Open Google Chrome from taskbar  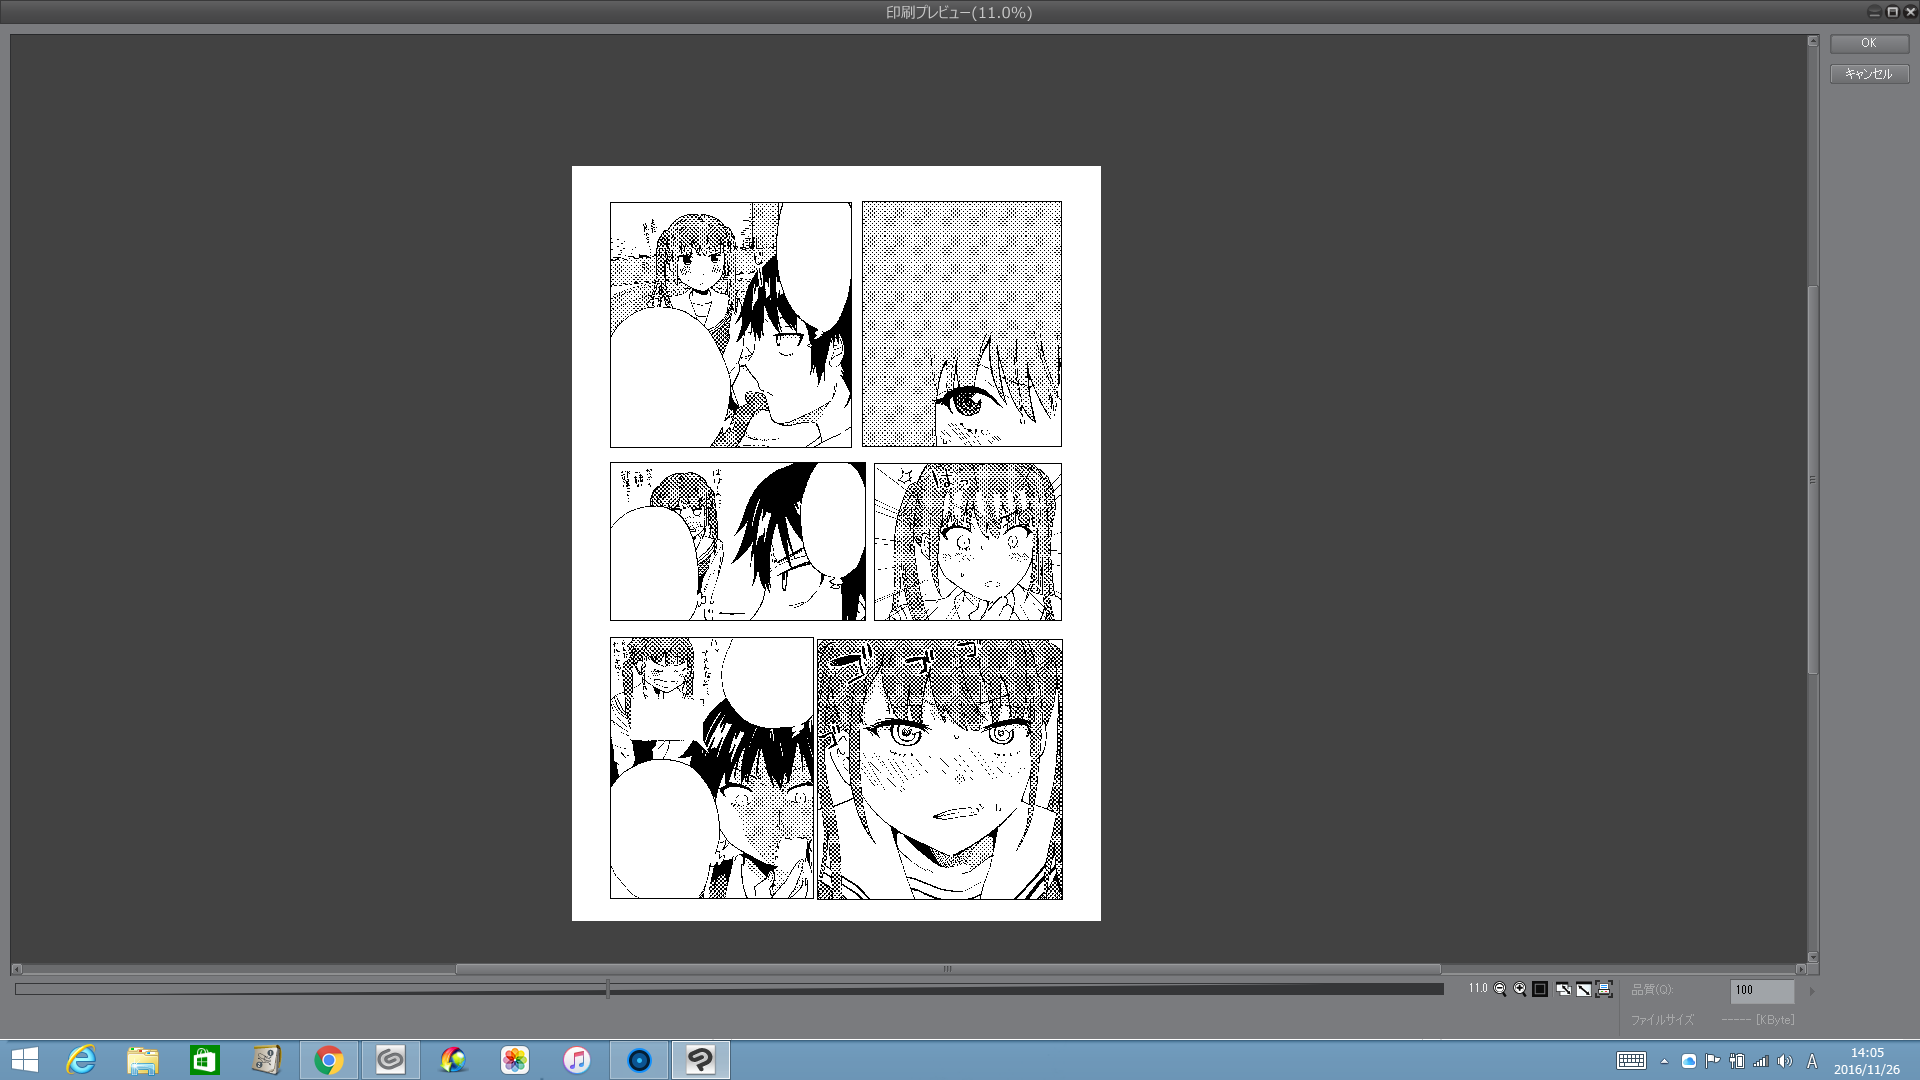coord(329,1060)
